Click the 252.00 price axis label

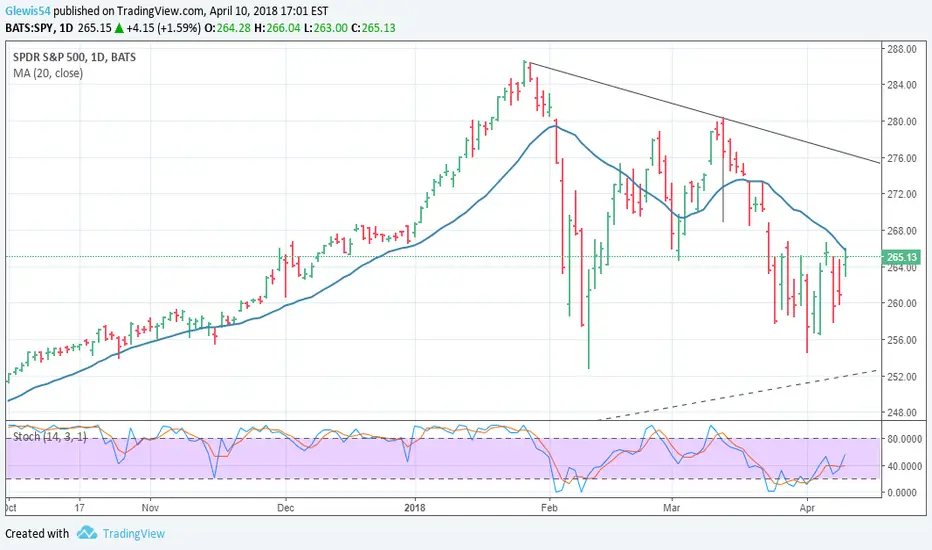902,376
